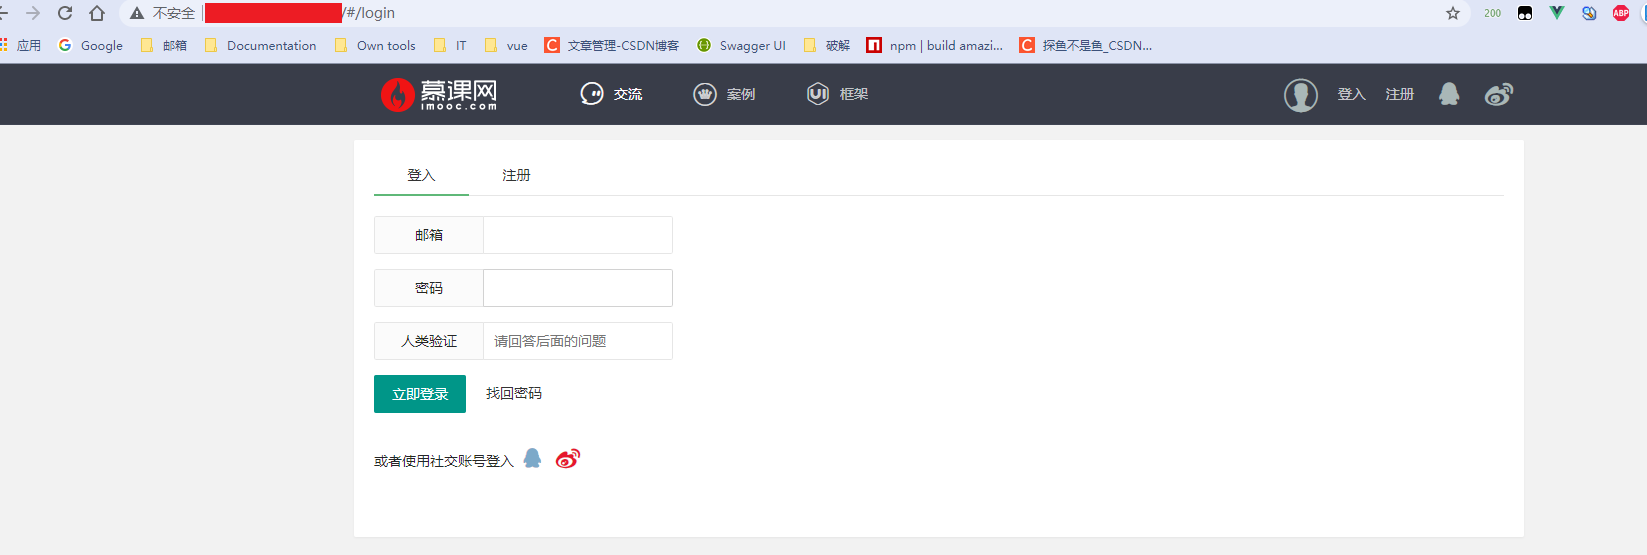
Task: Open the ABP Adblock Plus extension
Action: pyautogui.click(x=1621, y=13)
